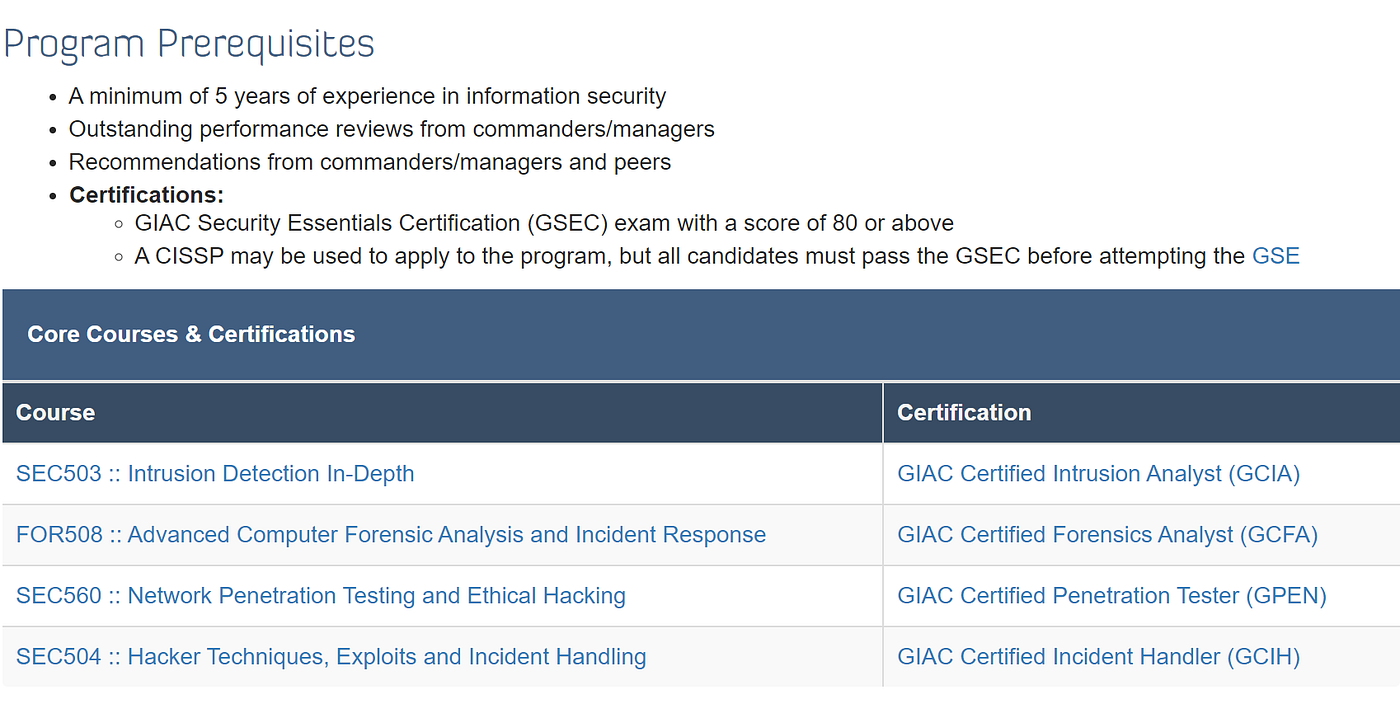Viewport: 1400px width, 717px height.
Task: Click the CISSP may be used sentence
Action: (x=717, y=256)
